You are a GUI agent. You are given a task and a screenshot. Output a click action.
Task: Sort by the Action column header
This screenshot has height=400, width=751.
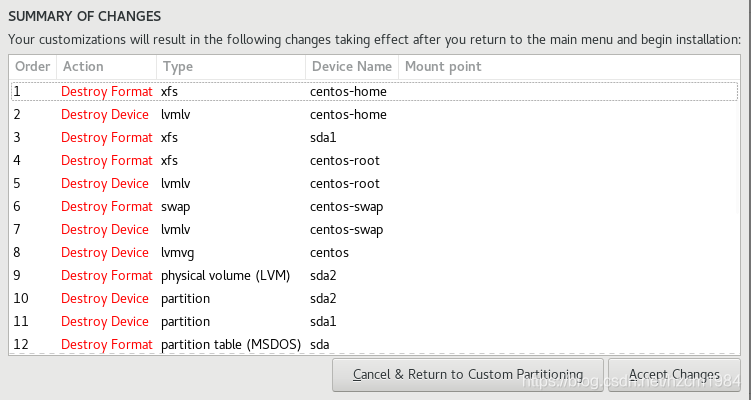[x=106, y=67]
